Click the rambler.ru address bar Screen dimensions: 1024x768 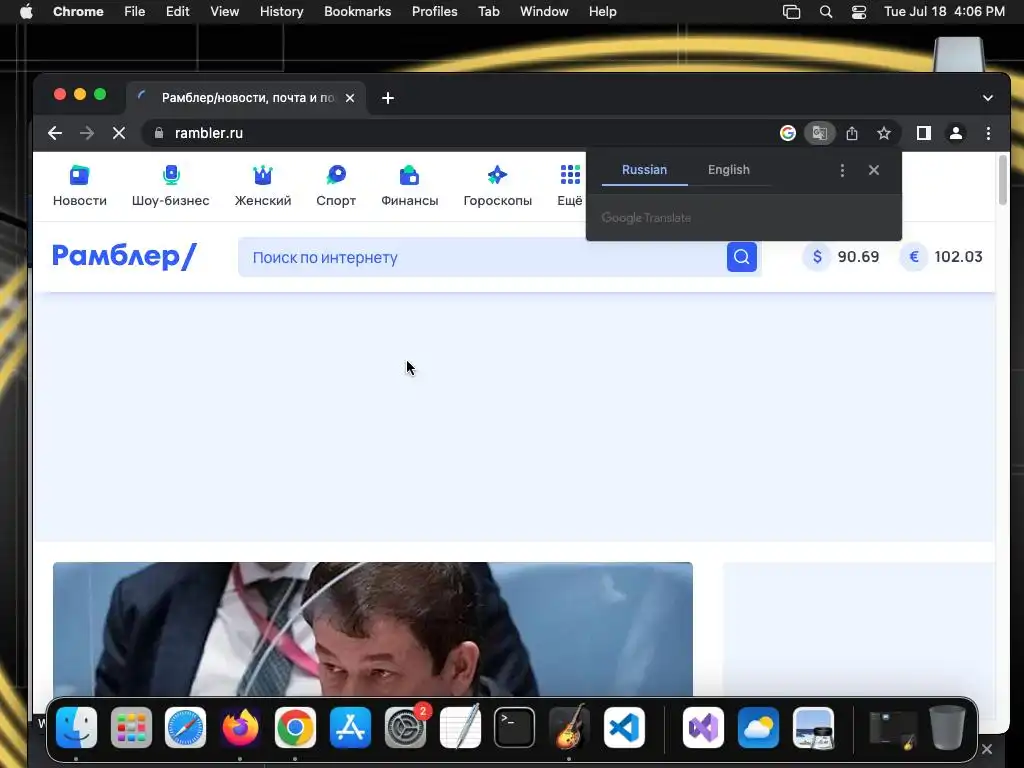[x=457, y=133]
